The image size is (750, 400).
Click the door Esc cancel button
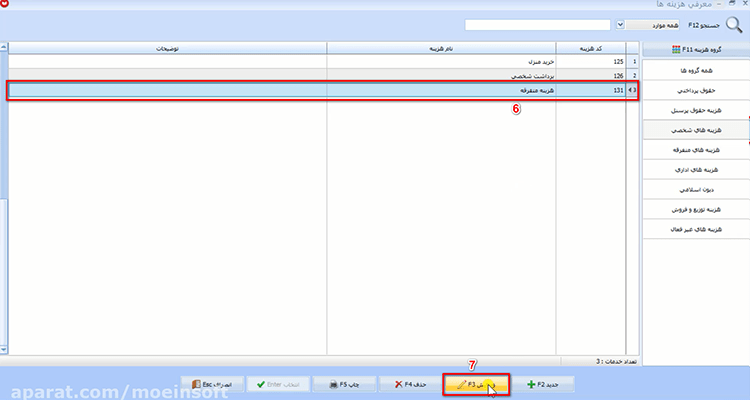pos(212,384)
